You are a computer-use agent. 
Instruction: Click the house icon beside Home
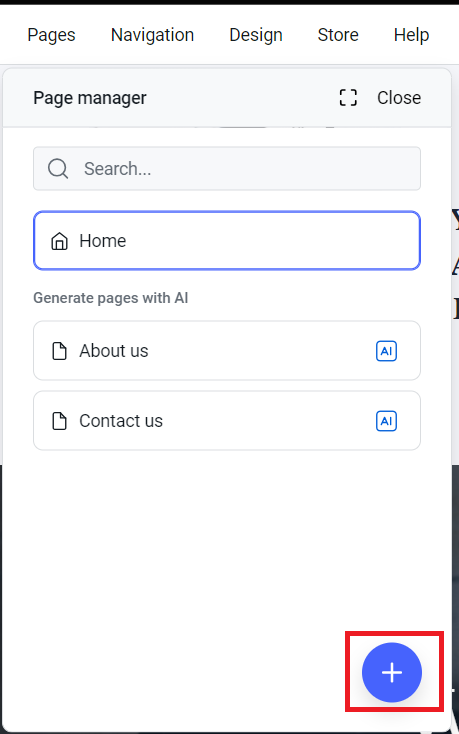pos(59,241)
